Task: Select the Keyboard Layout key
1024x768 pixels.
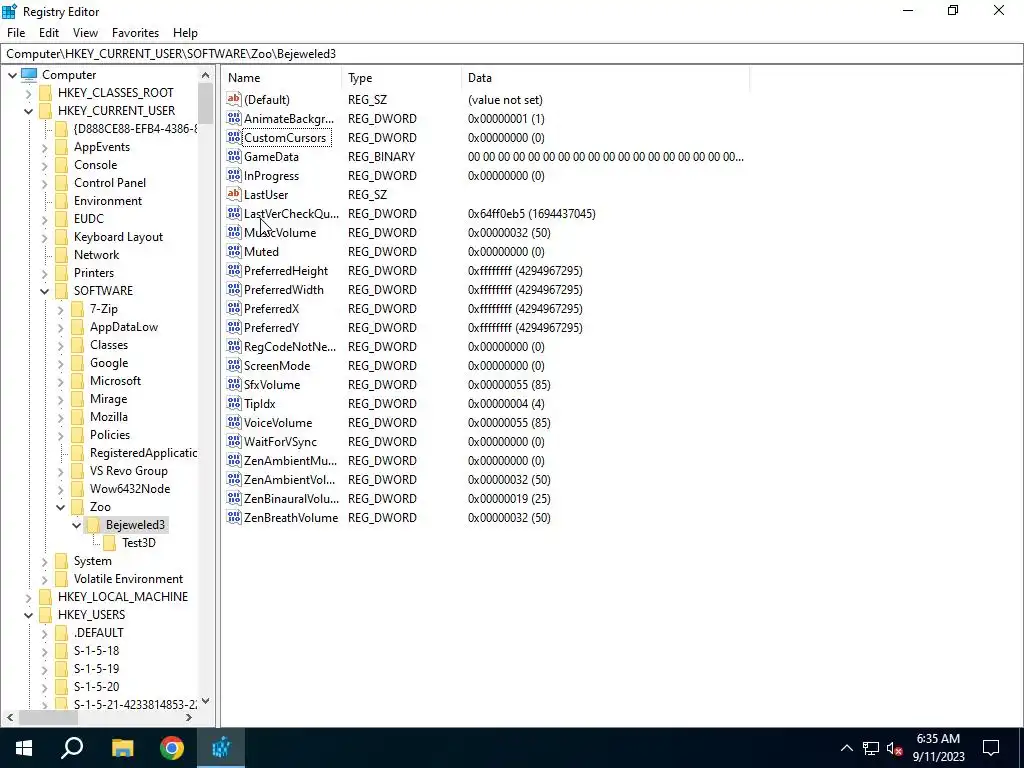Action: (x=118, y=237)
